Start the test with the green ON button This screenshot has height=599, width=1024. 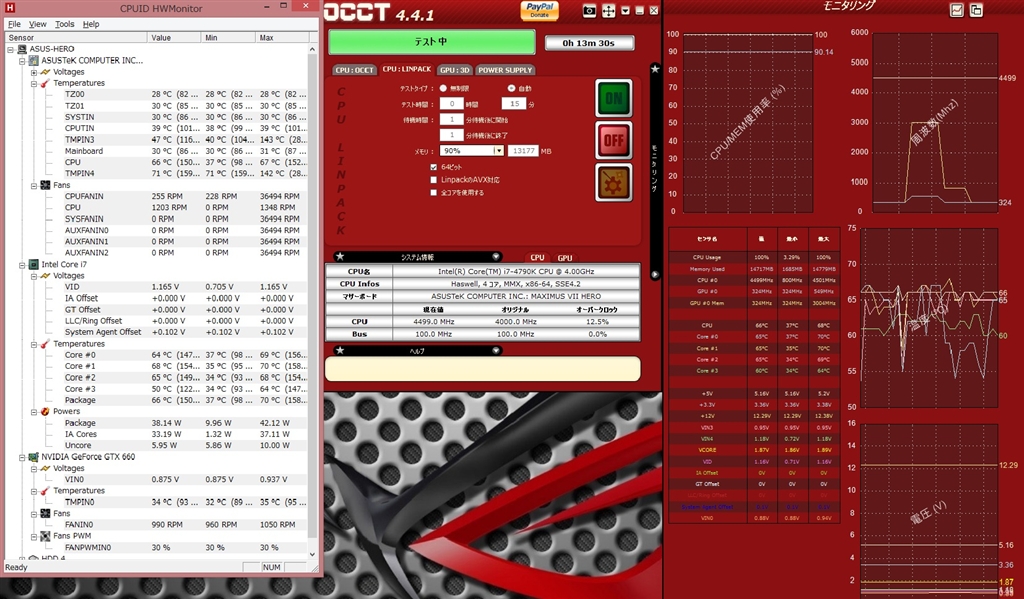click(x=613, y=98)
